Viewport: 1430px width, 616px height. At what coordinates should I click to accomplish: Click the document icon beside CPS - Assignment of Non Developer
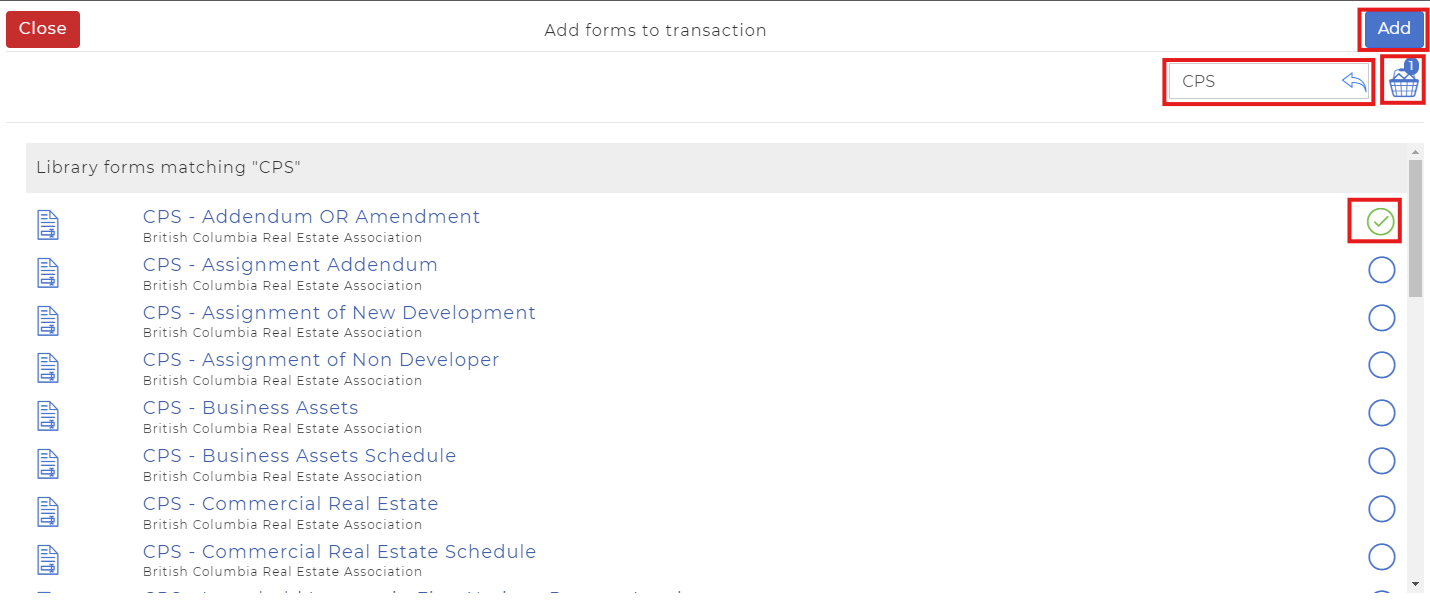[x=47, y=368]
